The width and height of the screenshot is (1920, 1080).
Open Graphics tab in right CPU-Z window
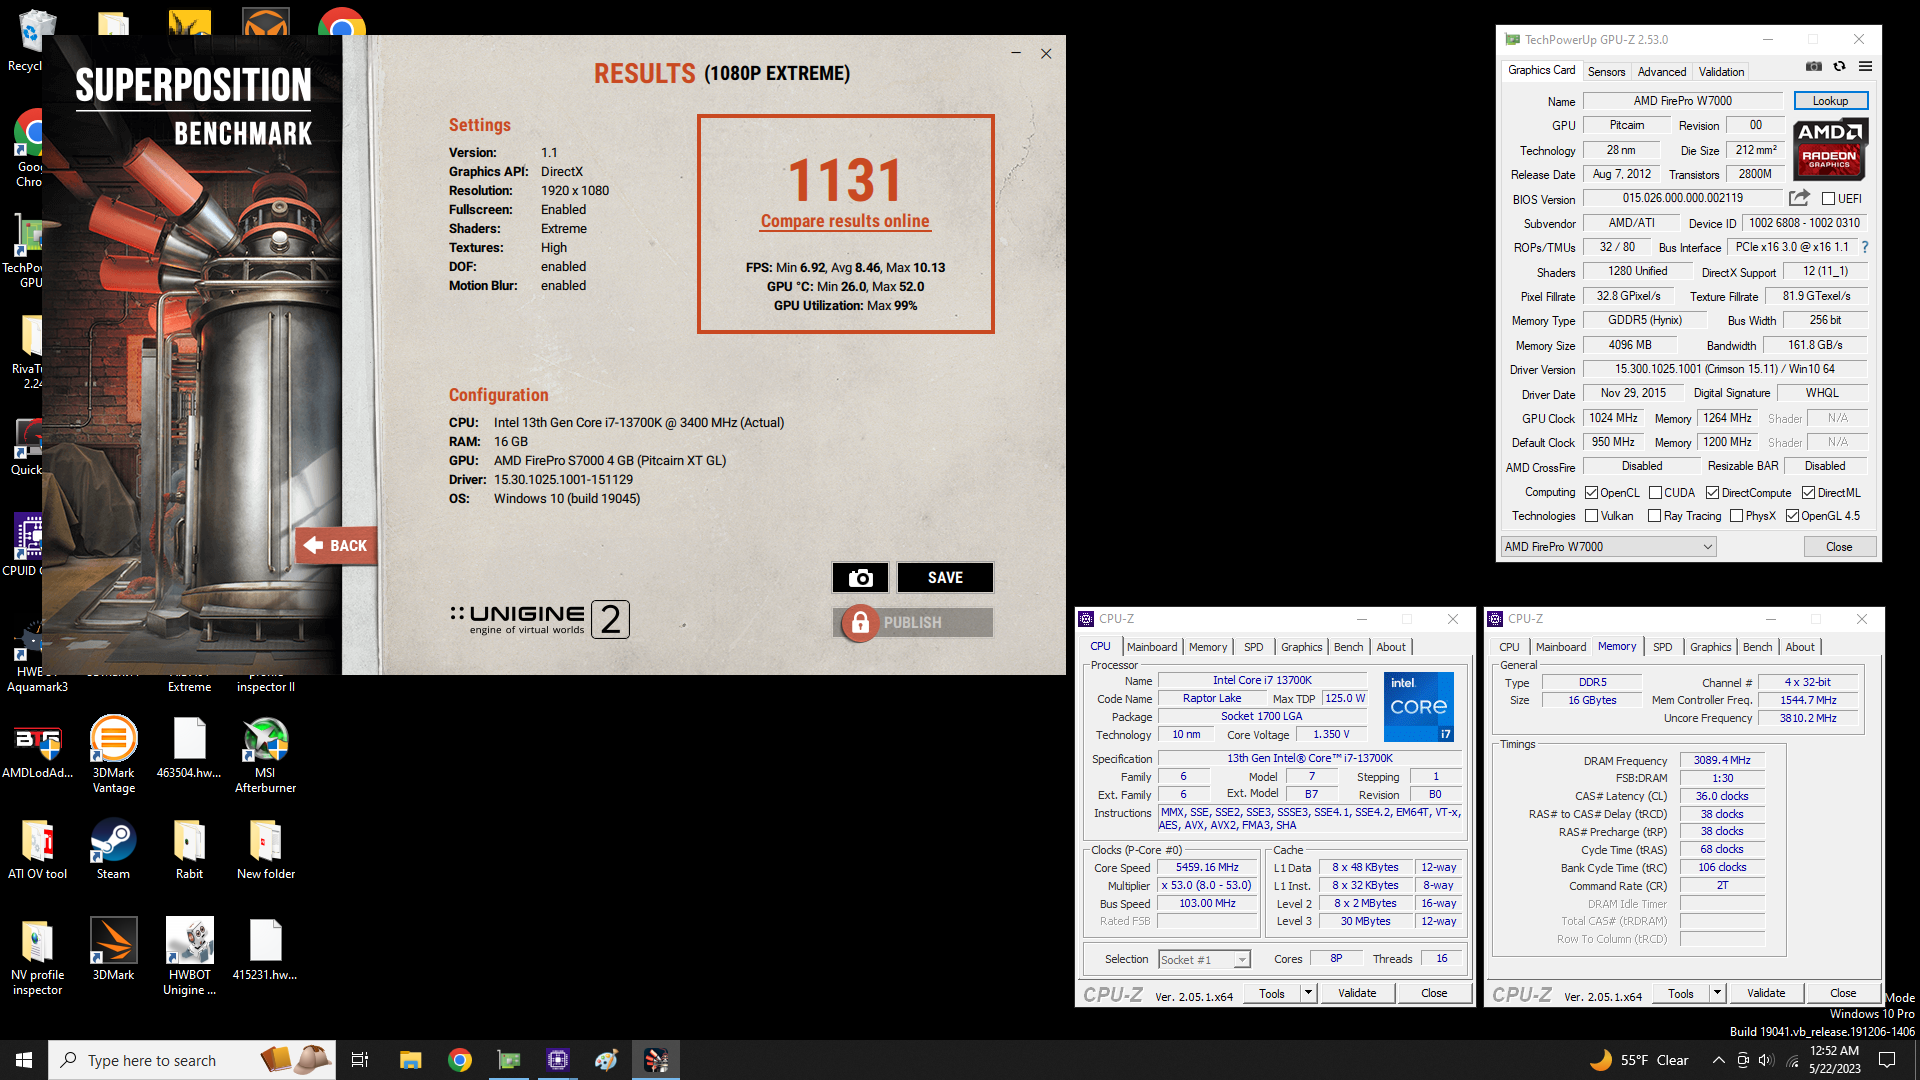1710,647
